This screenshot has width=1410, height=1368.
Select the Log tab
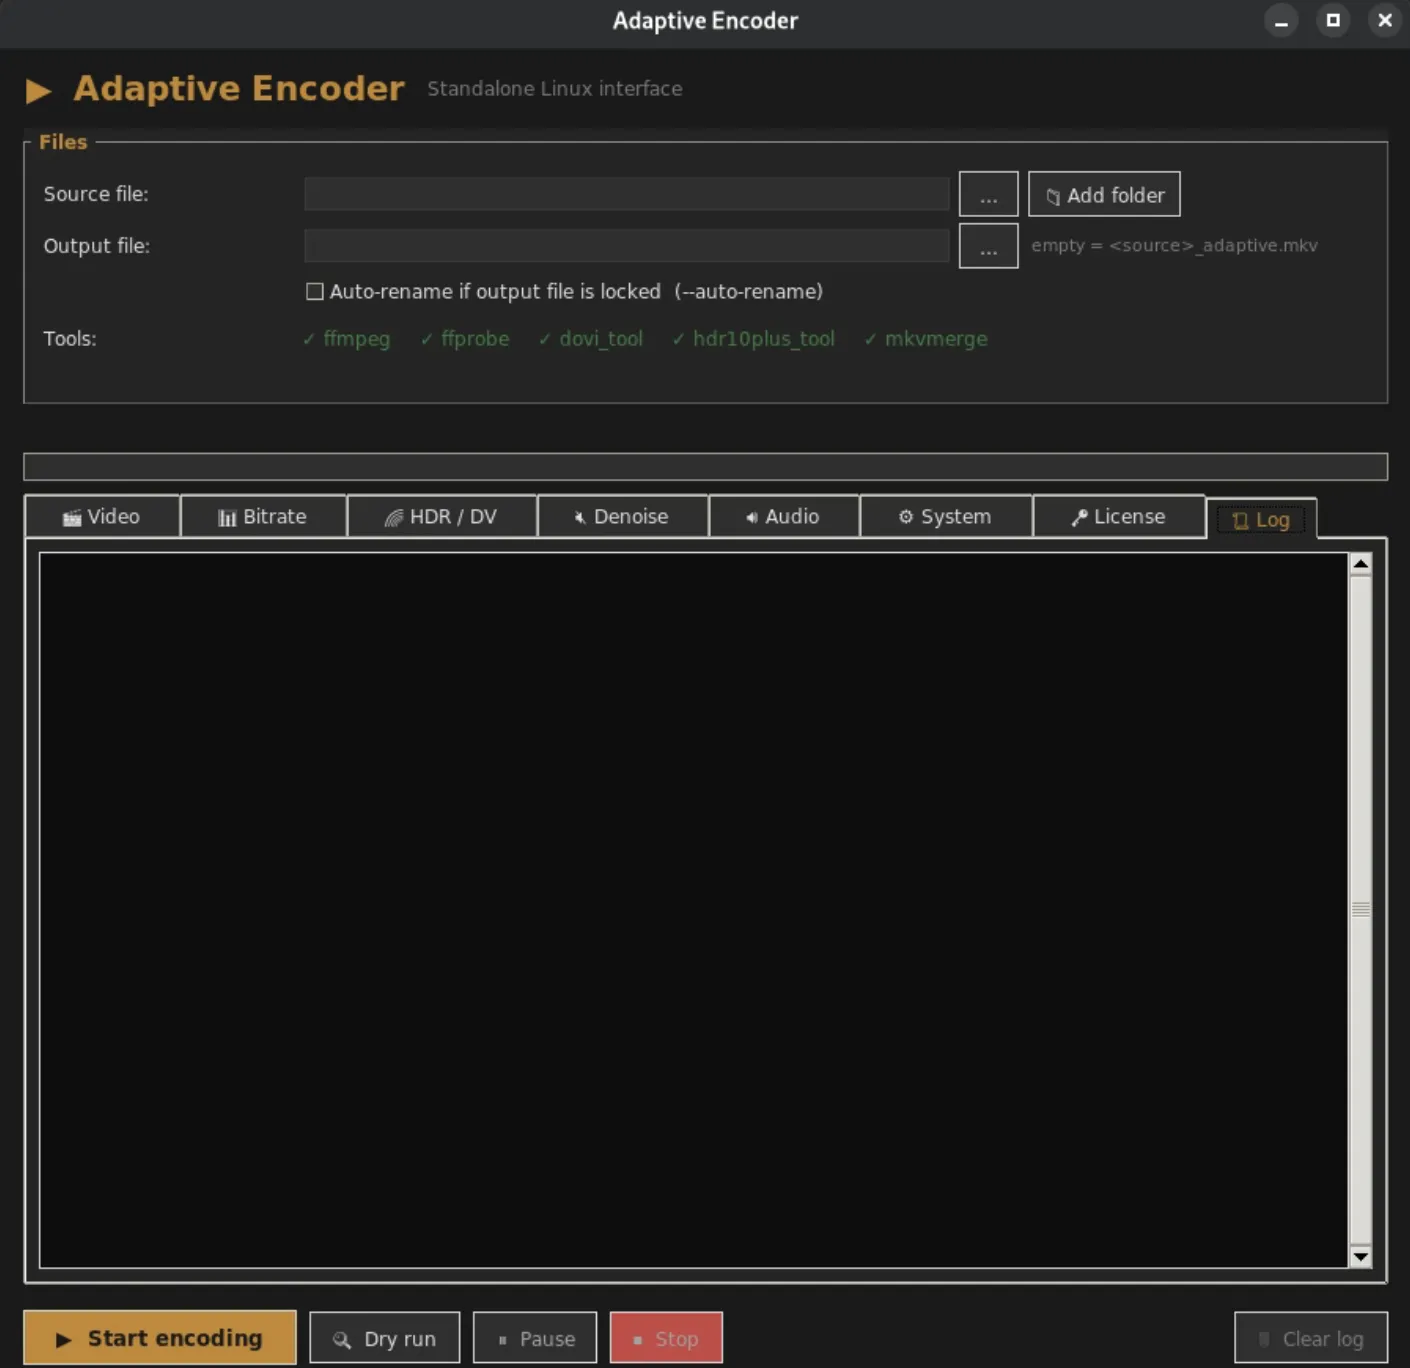1261,519
